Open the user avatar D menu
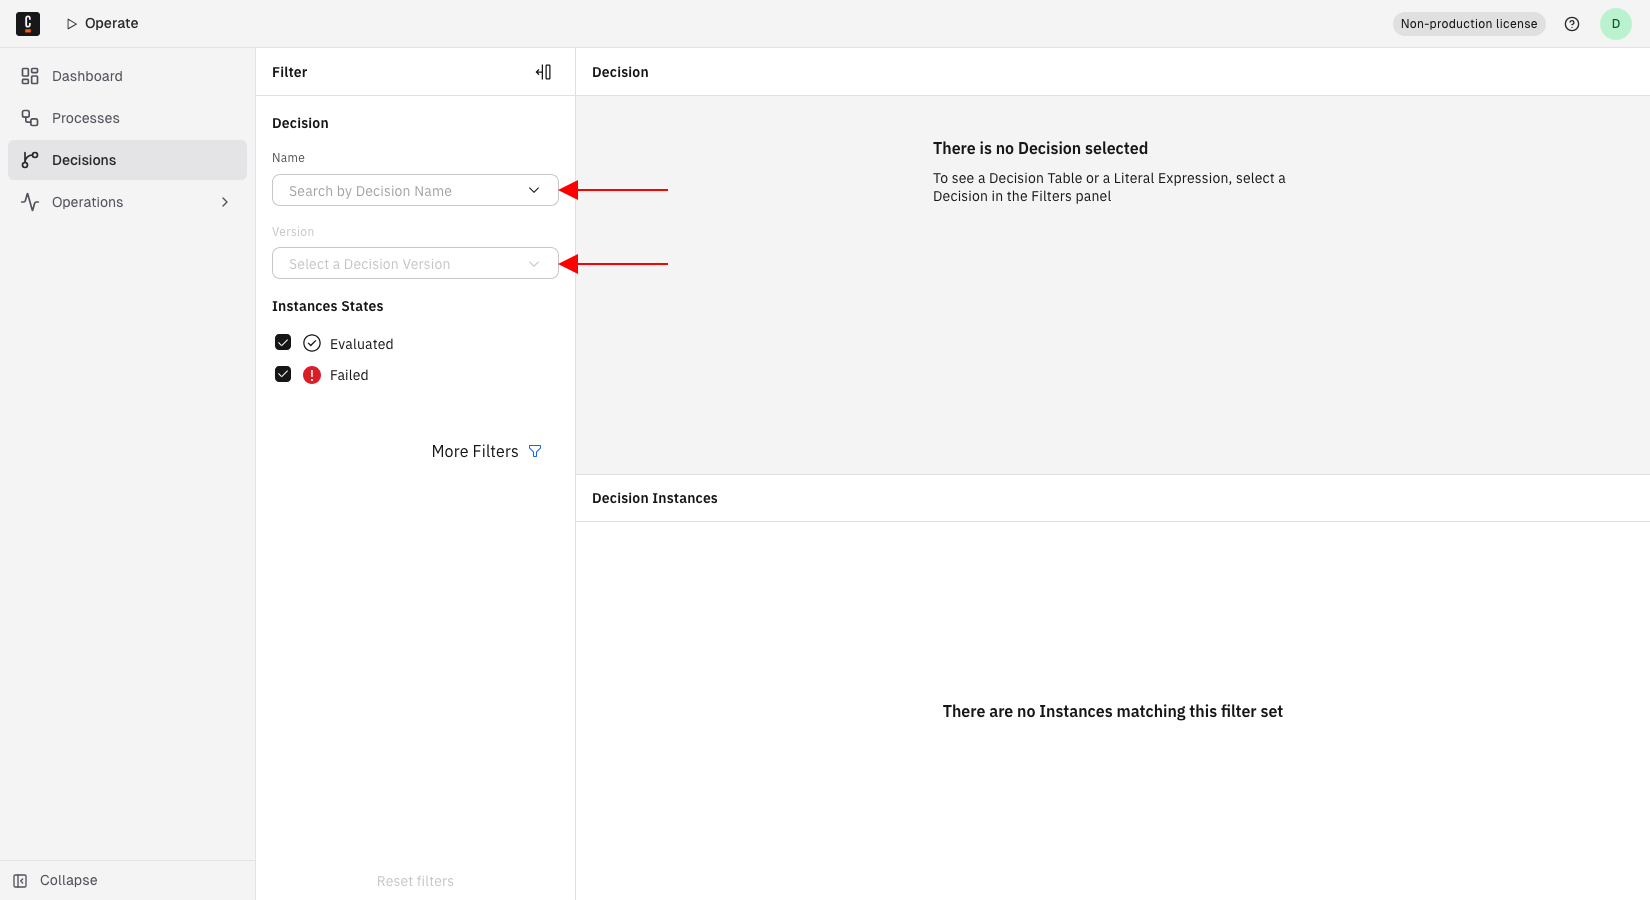Viewport: 1650px width, 900px height. click(1616, 24)
